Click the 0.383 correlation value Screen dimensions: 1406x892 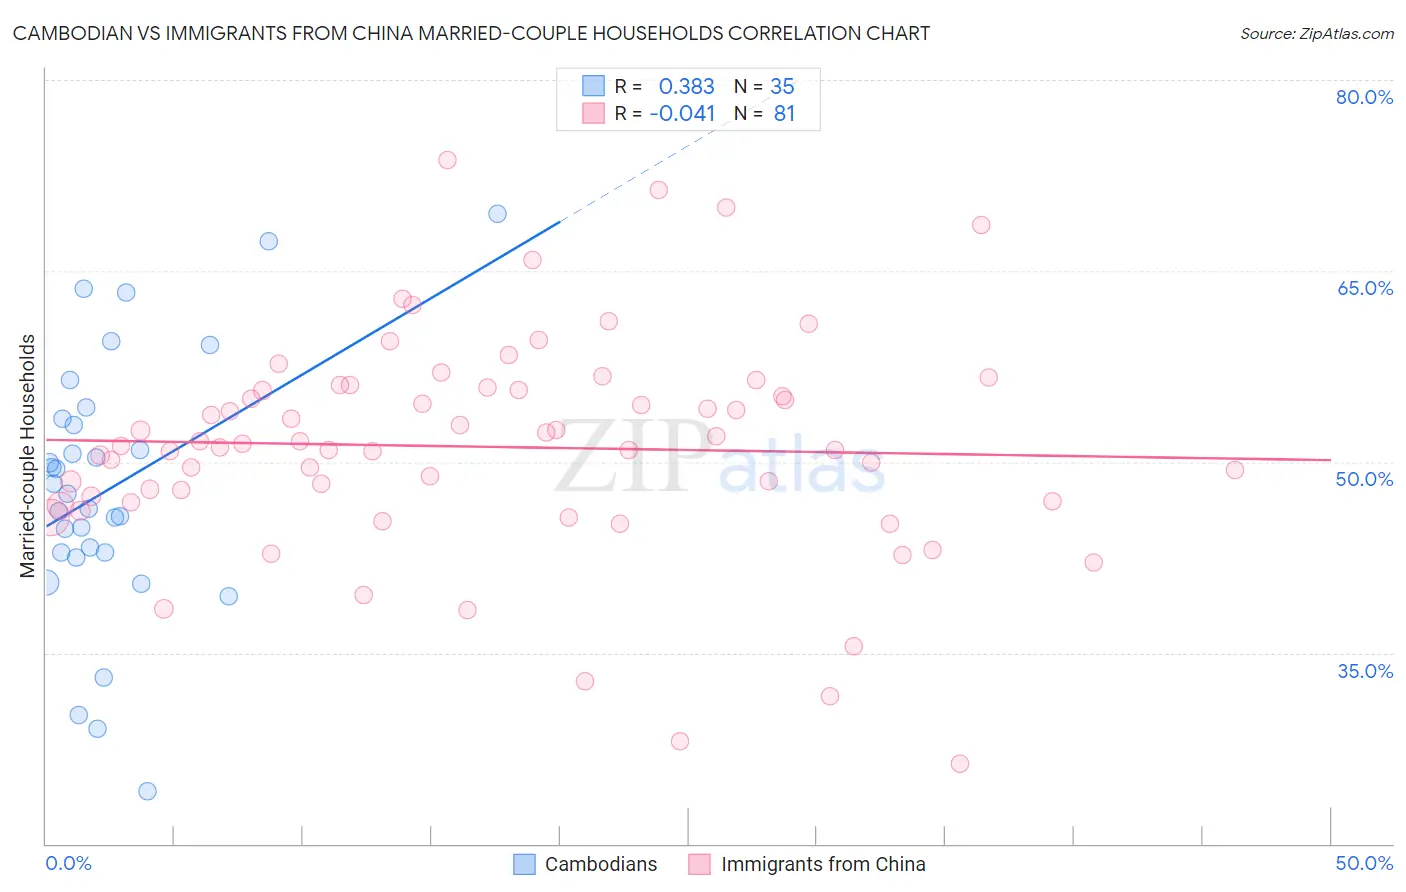point(686,86)
